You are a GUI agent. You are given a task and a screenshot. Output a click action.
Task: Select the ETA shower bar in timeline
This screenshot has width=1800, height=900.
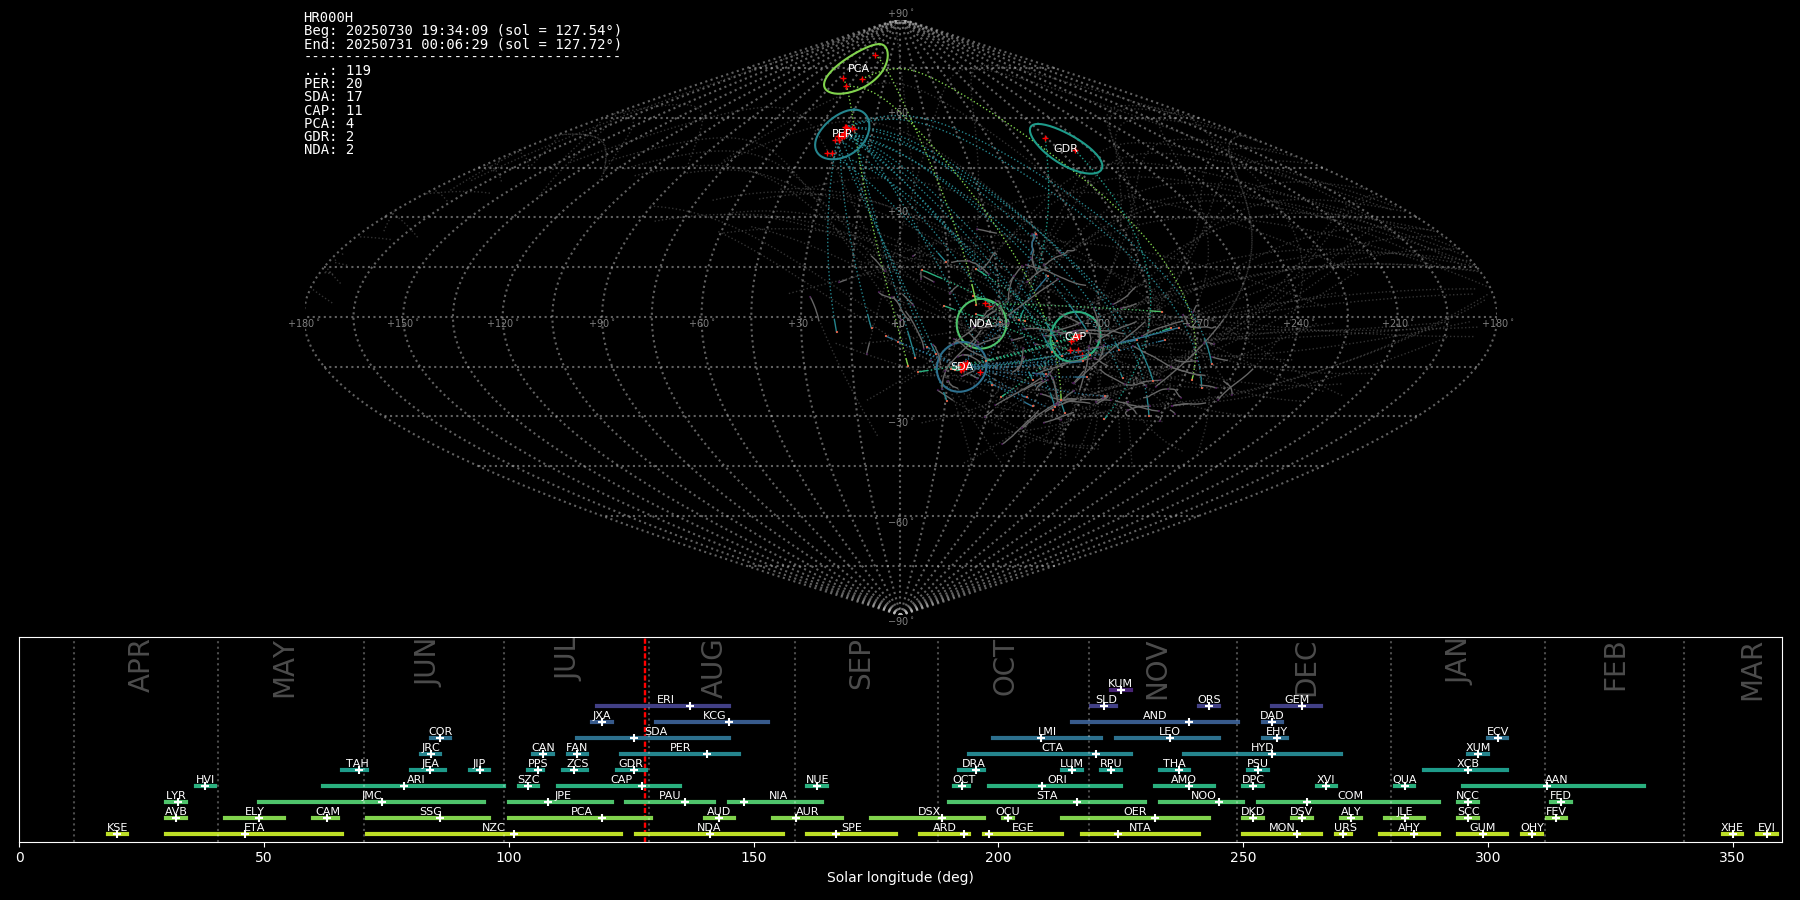(254, 834)
